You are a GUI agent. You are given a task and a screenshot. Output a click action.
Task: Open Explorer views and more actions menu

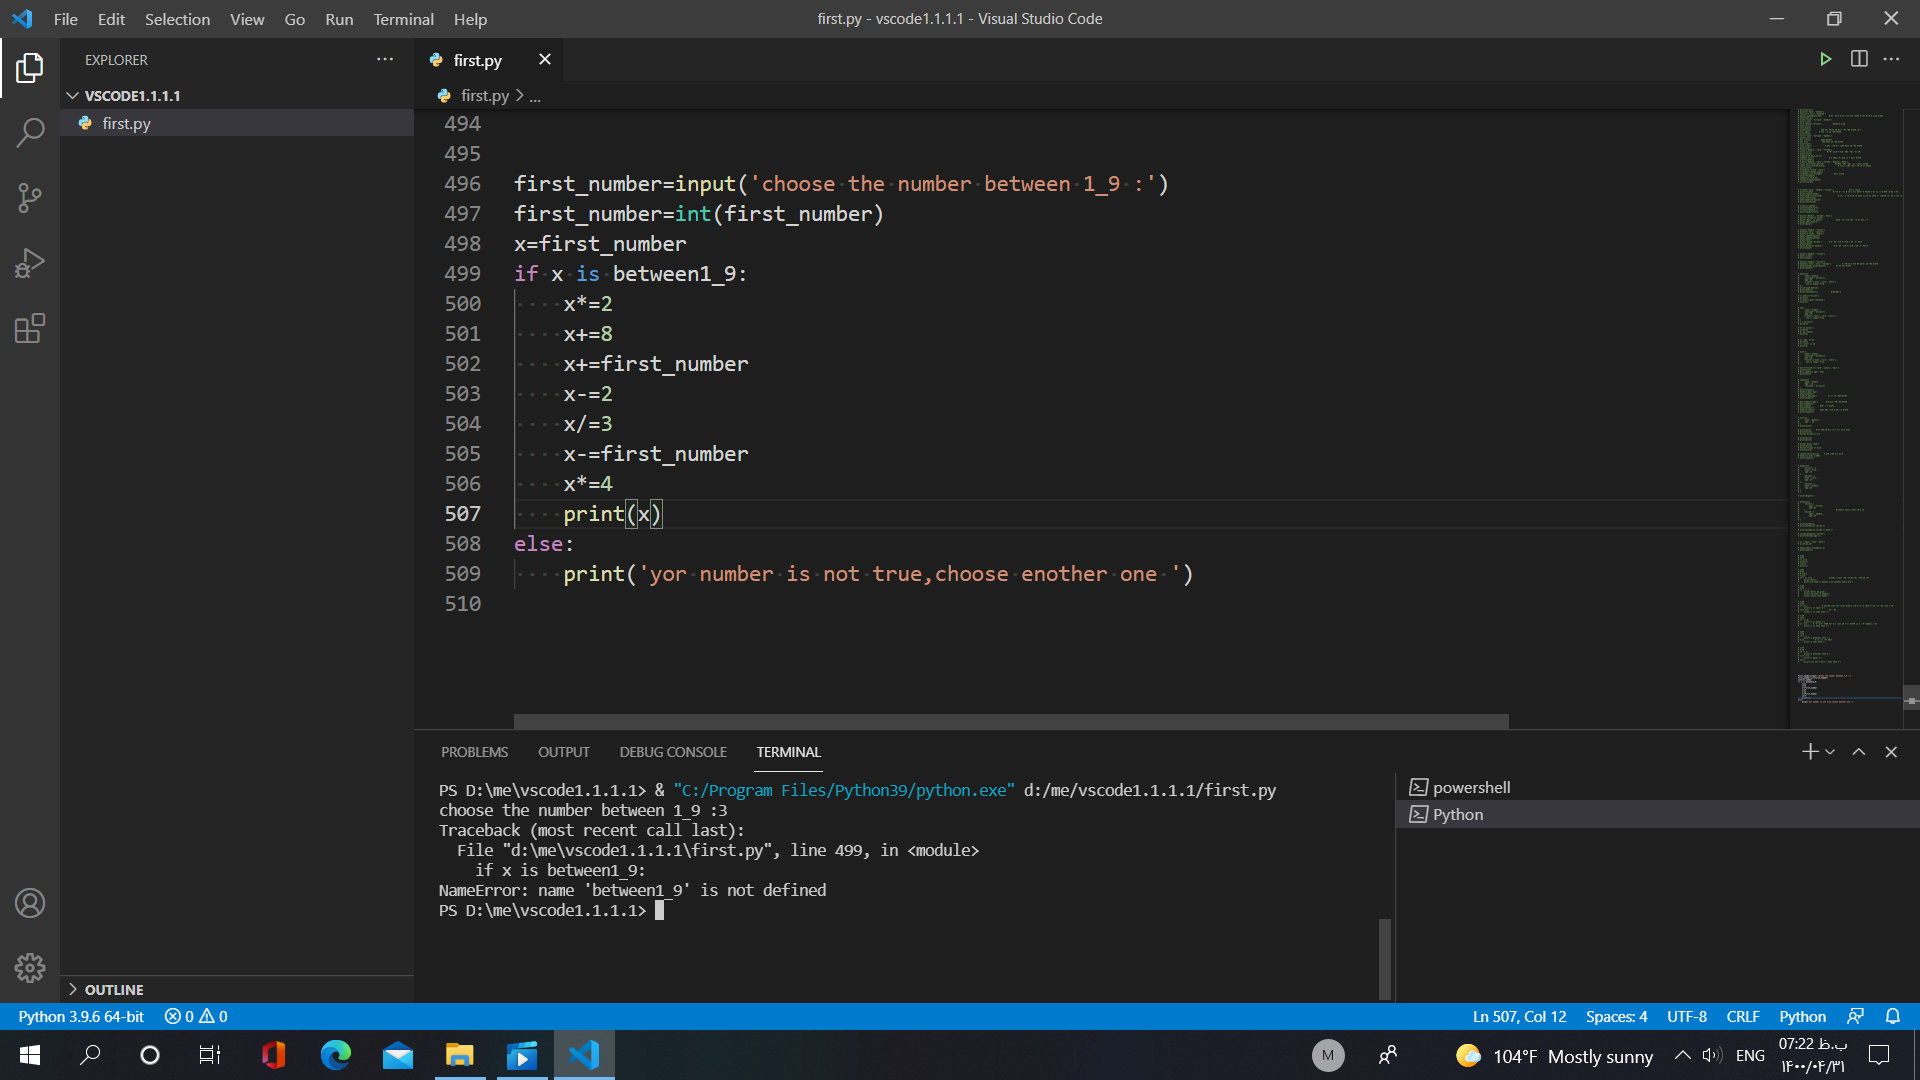pyautogui.click(x=385, y=59)
